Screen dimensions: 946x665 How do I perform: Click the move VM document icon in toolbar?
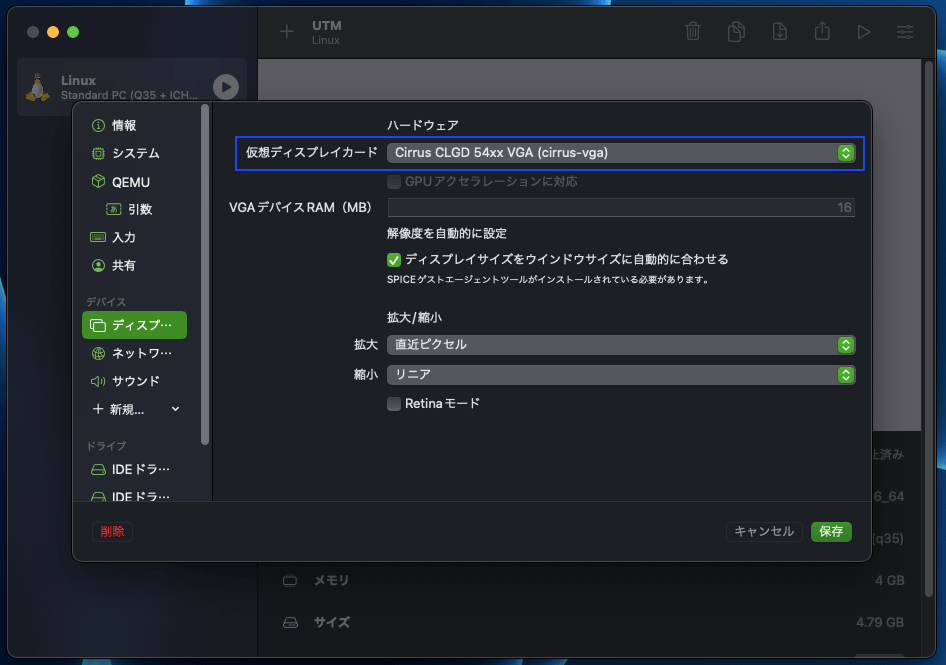(779, 31)
